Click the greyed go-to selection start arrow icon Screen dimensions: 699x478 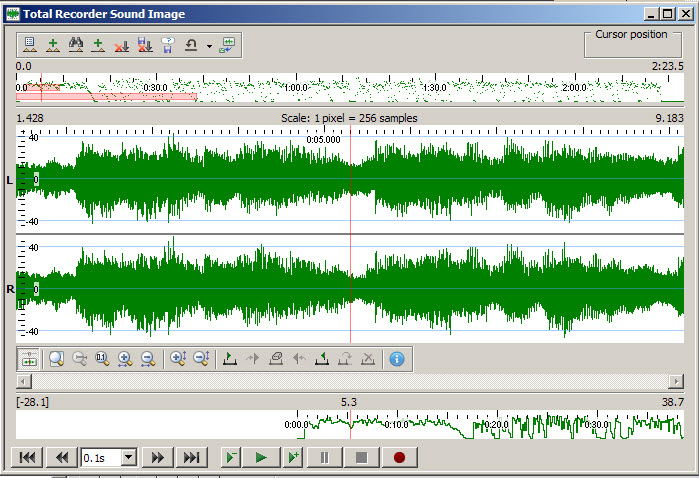click(x=253, y=359)
